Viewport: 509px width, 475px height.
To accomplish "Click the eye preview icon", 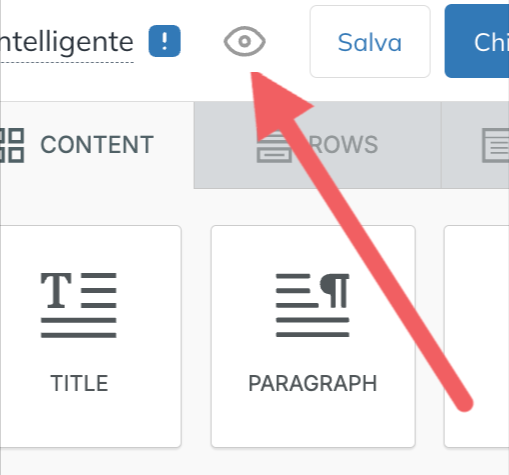I will (x=245, y=41).
